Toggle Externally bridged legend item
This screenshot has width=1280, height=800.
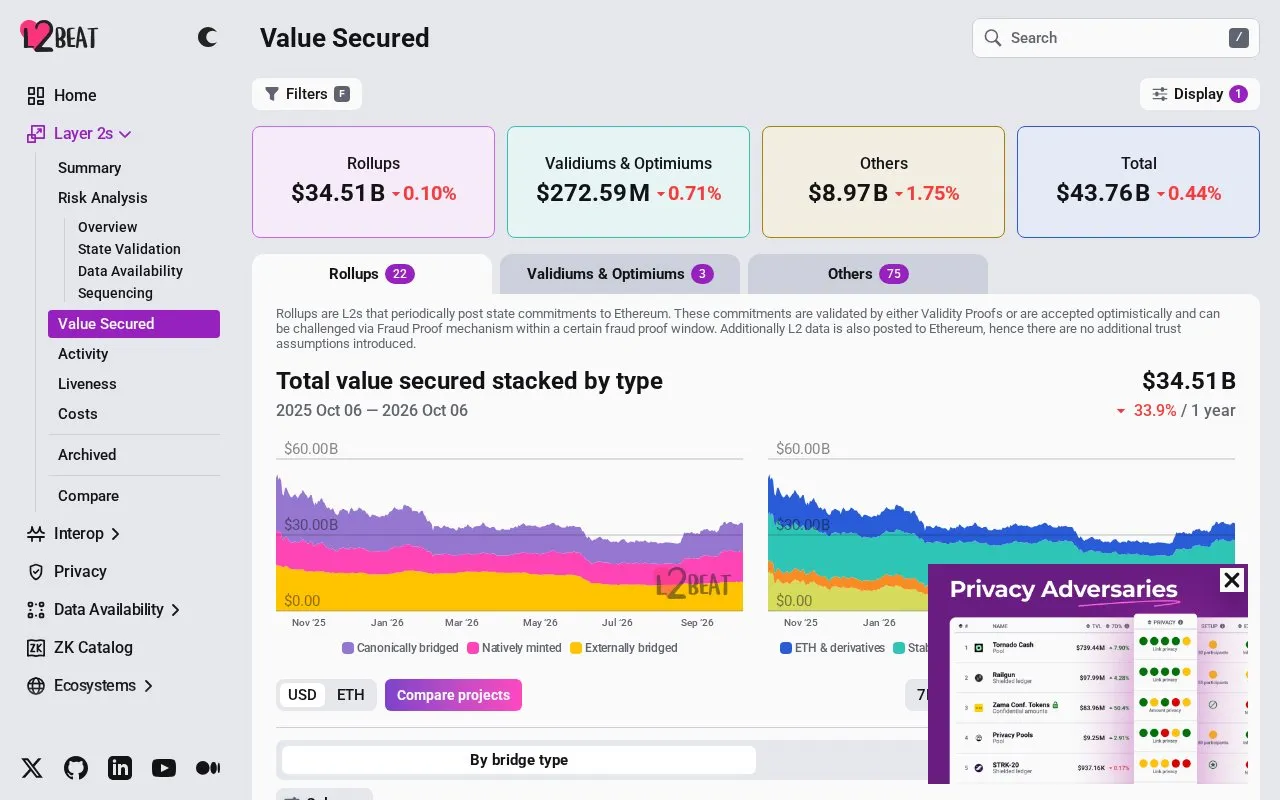coord(624,648)
